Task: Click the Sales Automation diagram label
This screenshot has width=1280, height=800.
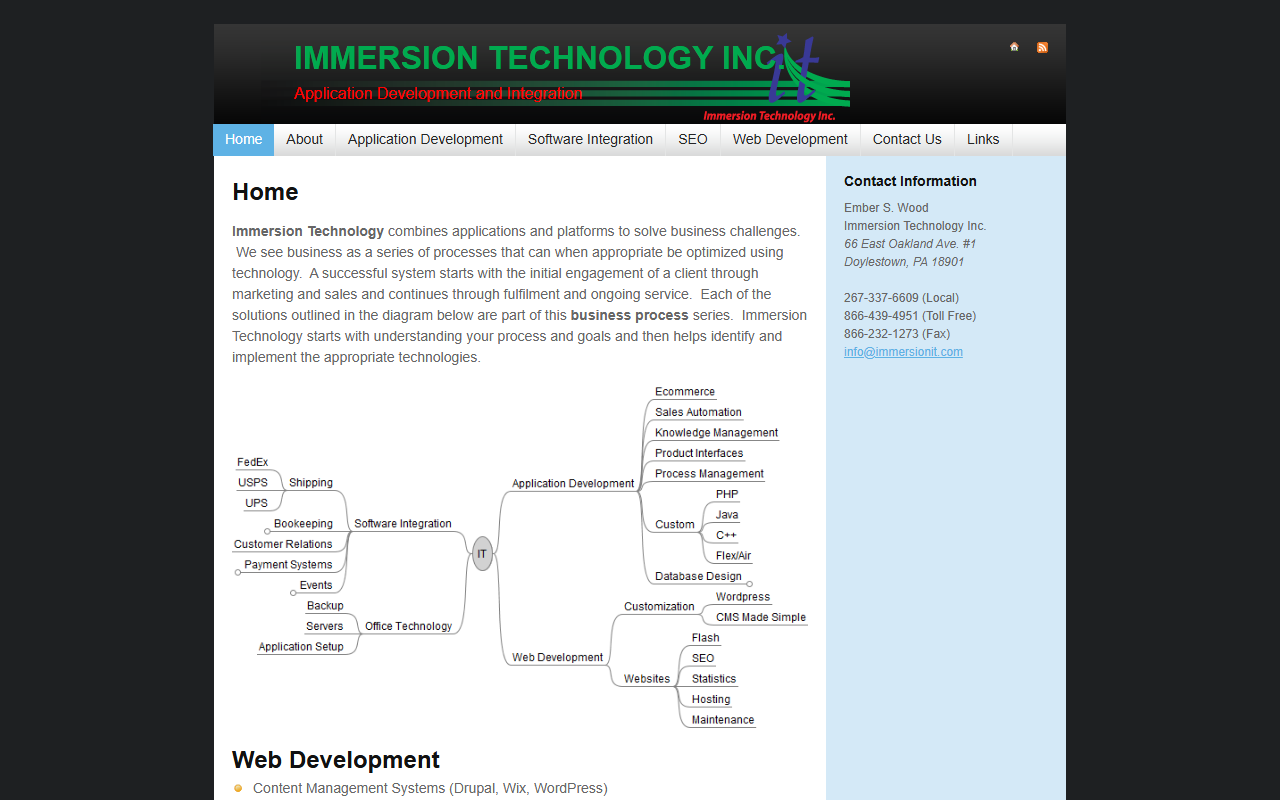Action: tap(698, 412)
